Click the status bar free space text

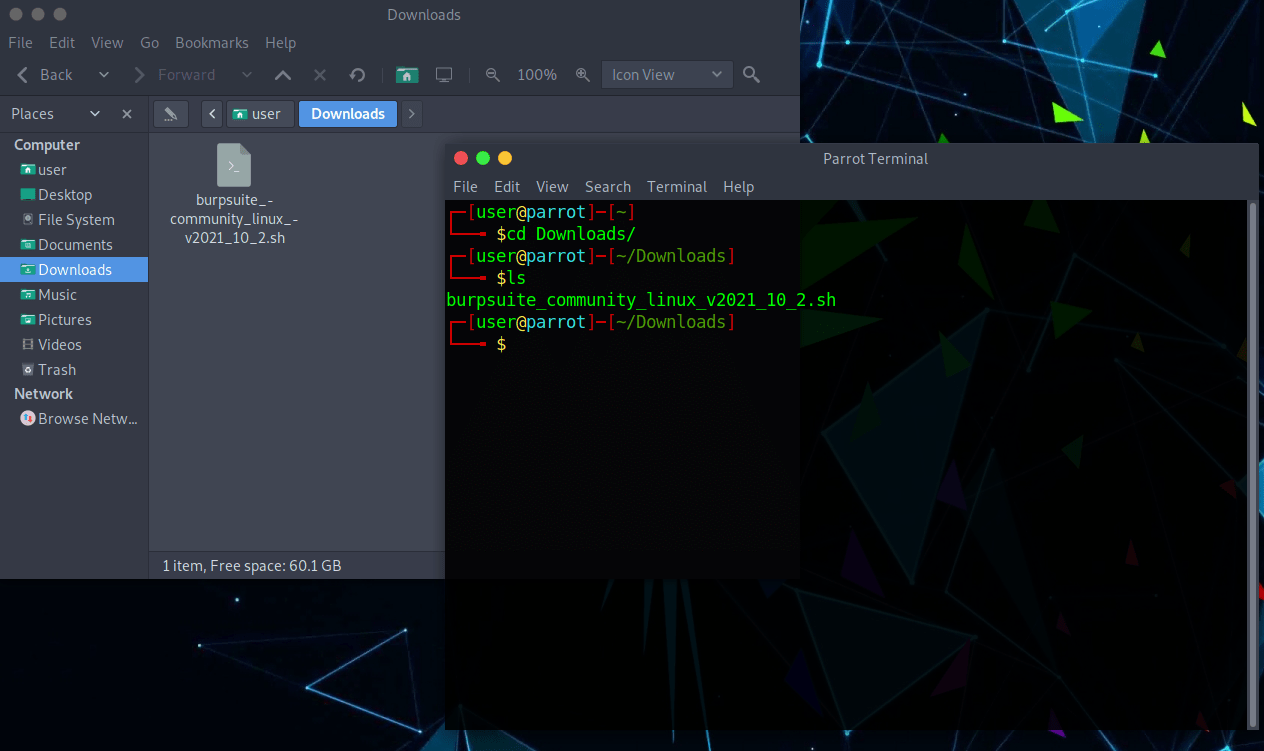pos(252,566)
